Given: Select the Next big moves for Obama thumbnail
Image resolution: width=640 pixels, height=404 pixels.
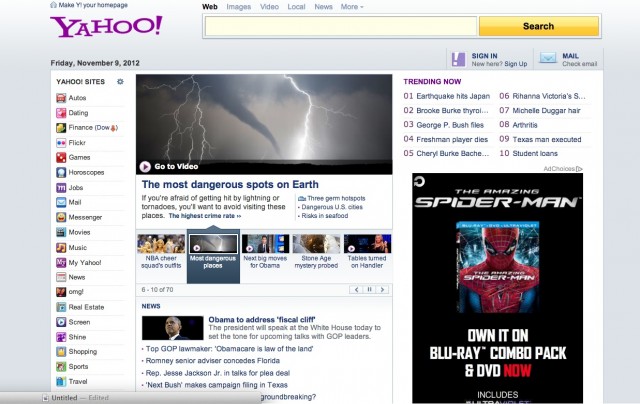Looking at the screenshot, I should pyautogui.click(x=265, y=244).
